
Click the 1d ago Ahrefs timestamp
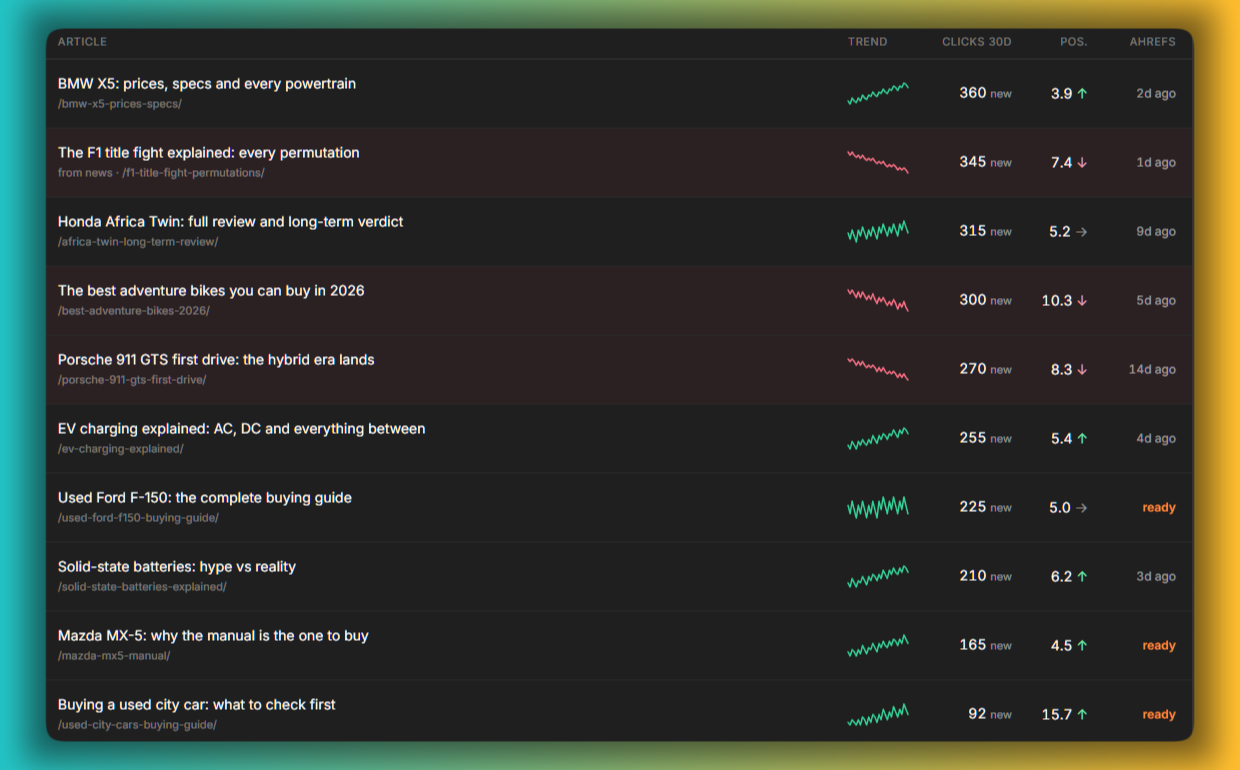coord(1156,162)
